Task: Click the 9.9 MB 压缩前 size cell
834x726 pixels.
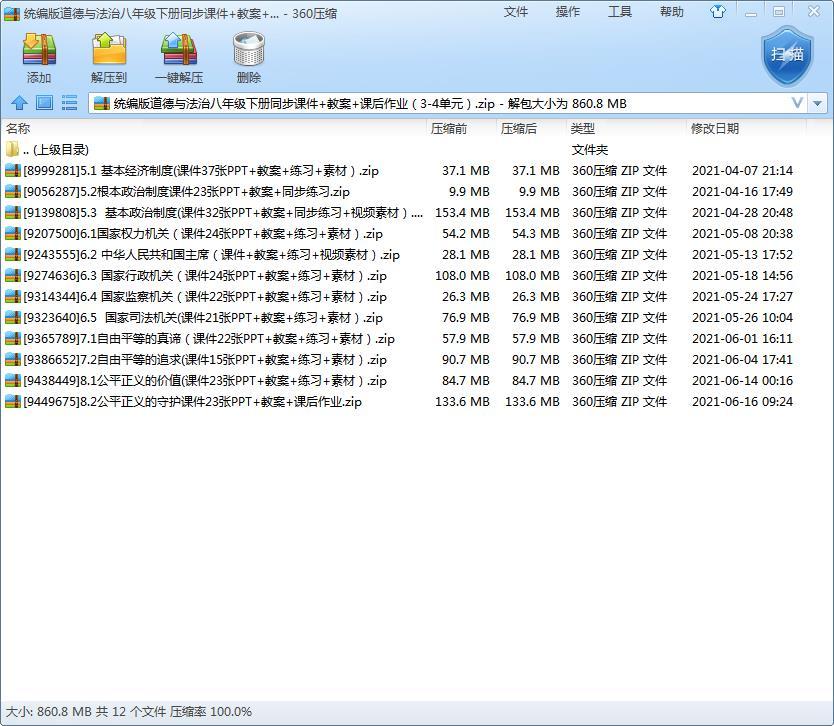Action: 469,191
